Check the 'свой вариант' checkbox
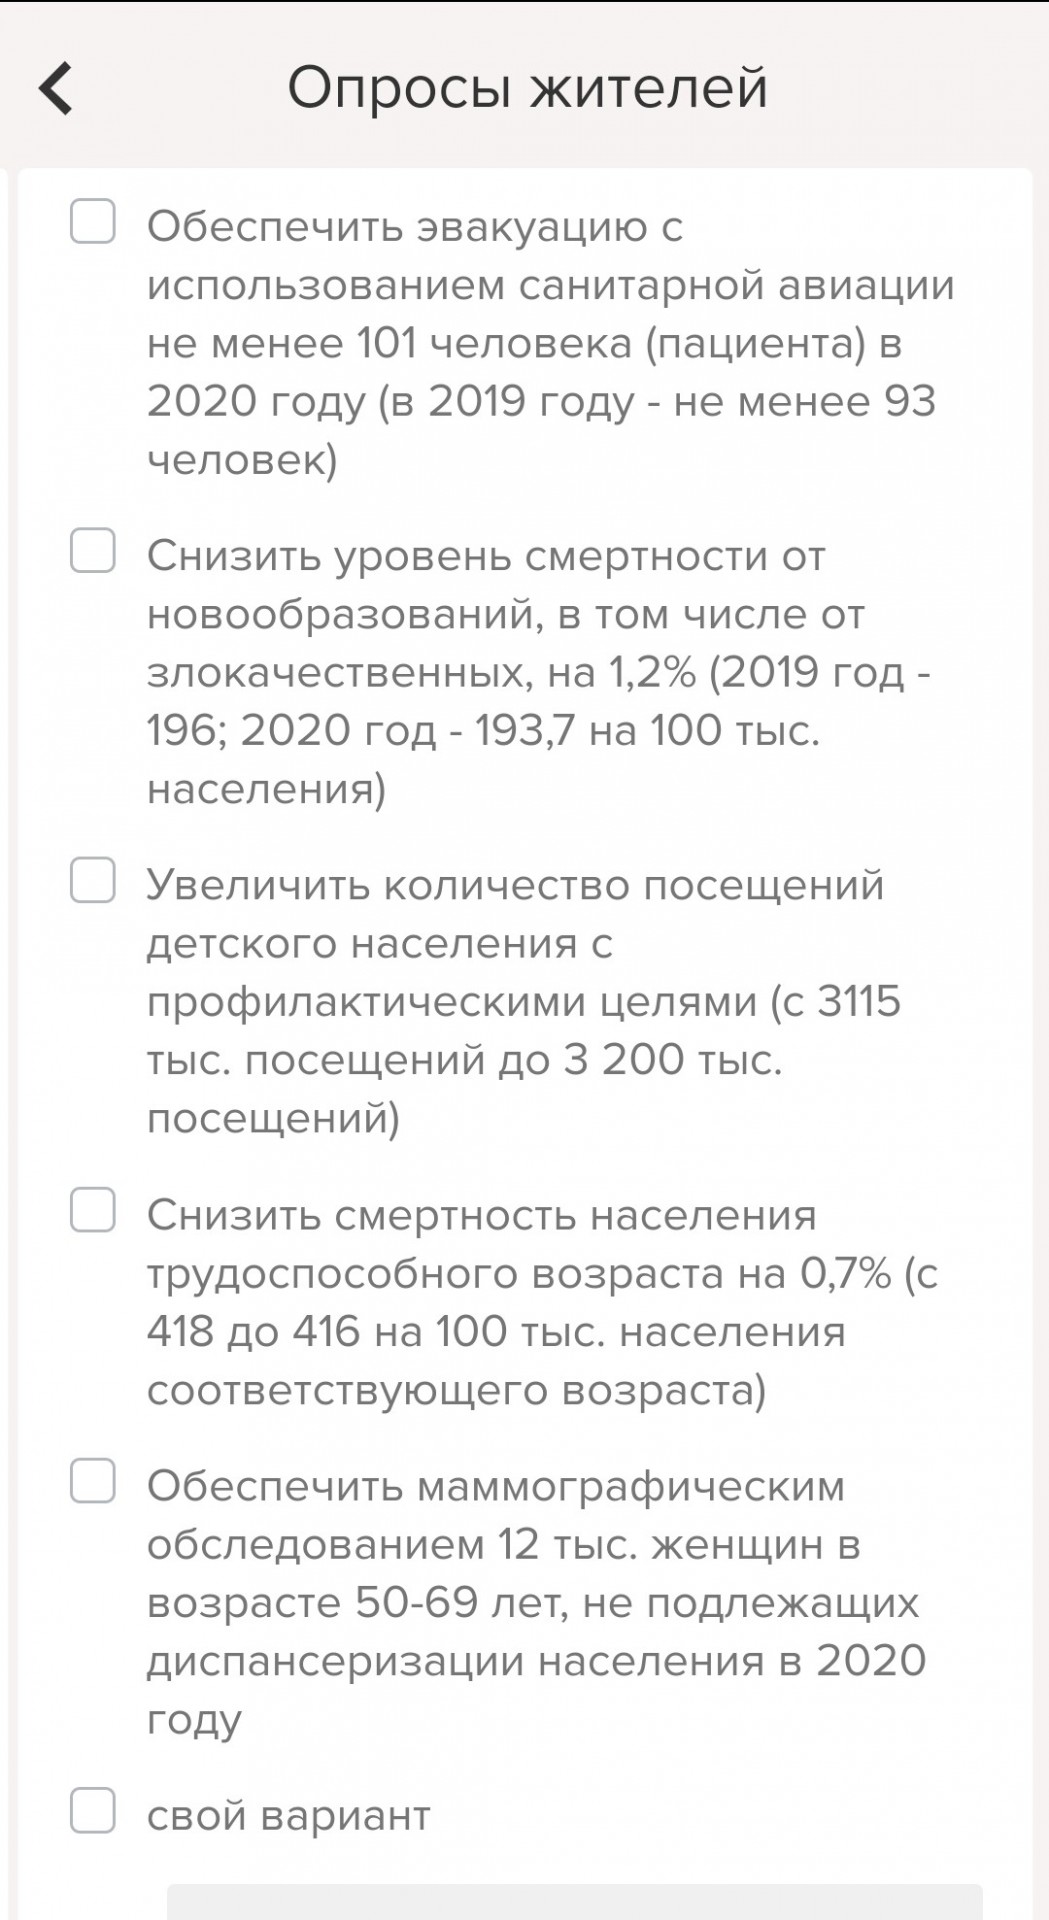Screen dimensions: 1049x1920 point(92,1811)
